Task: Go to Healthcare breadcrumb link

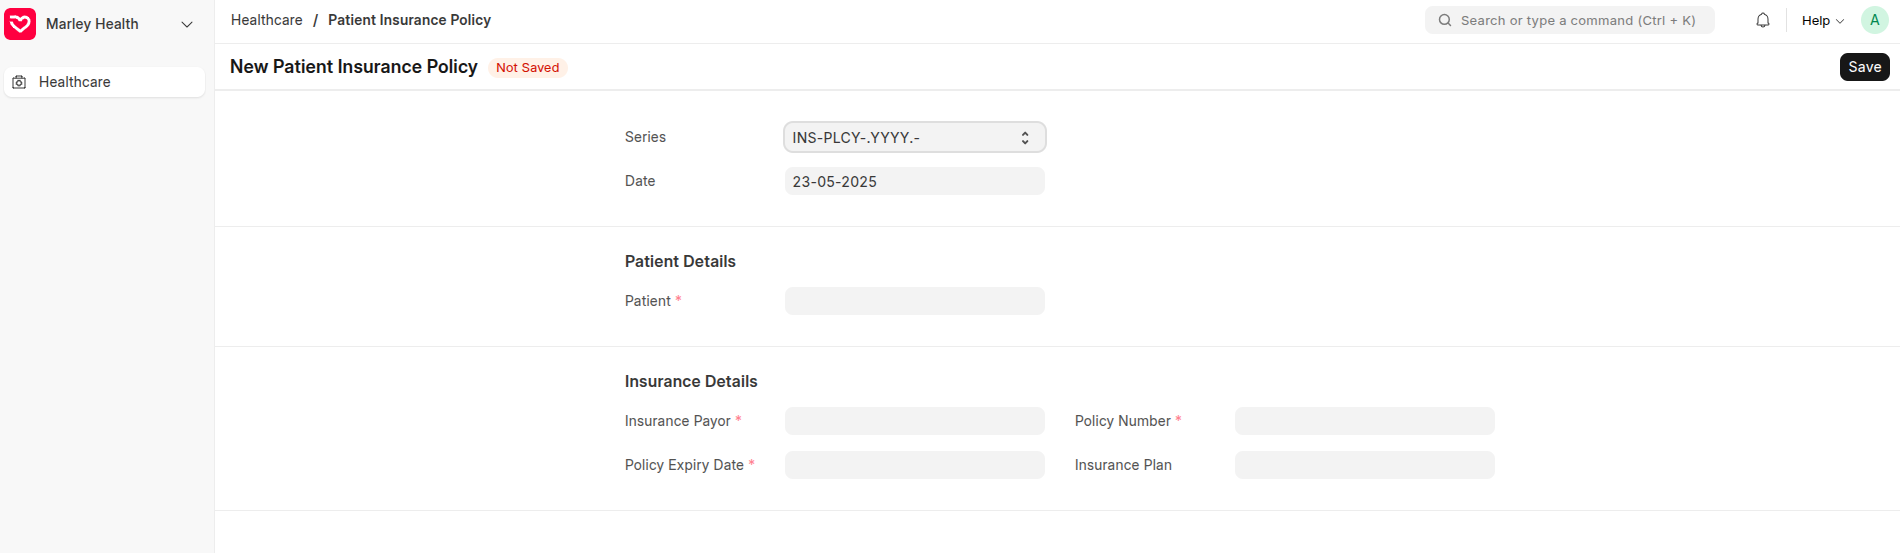Action: click(266, 20)
